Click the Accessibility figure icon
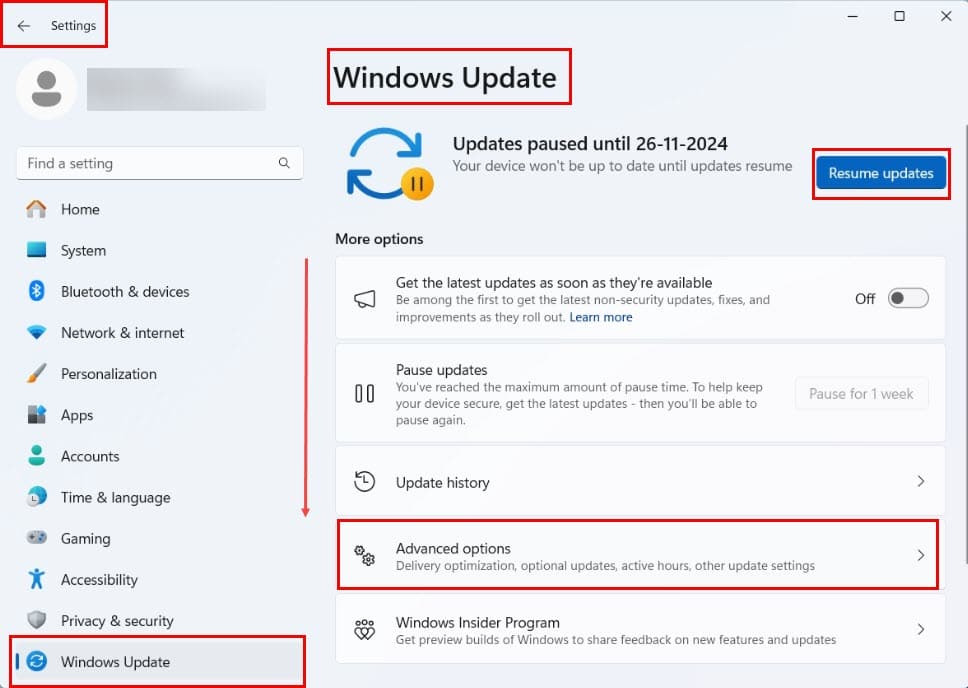Screen dimensions: 968x688 click(36, 579)
